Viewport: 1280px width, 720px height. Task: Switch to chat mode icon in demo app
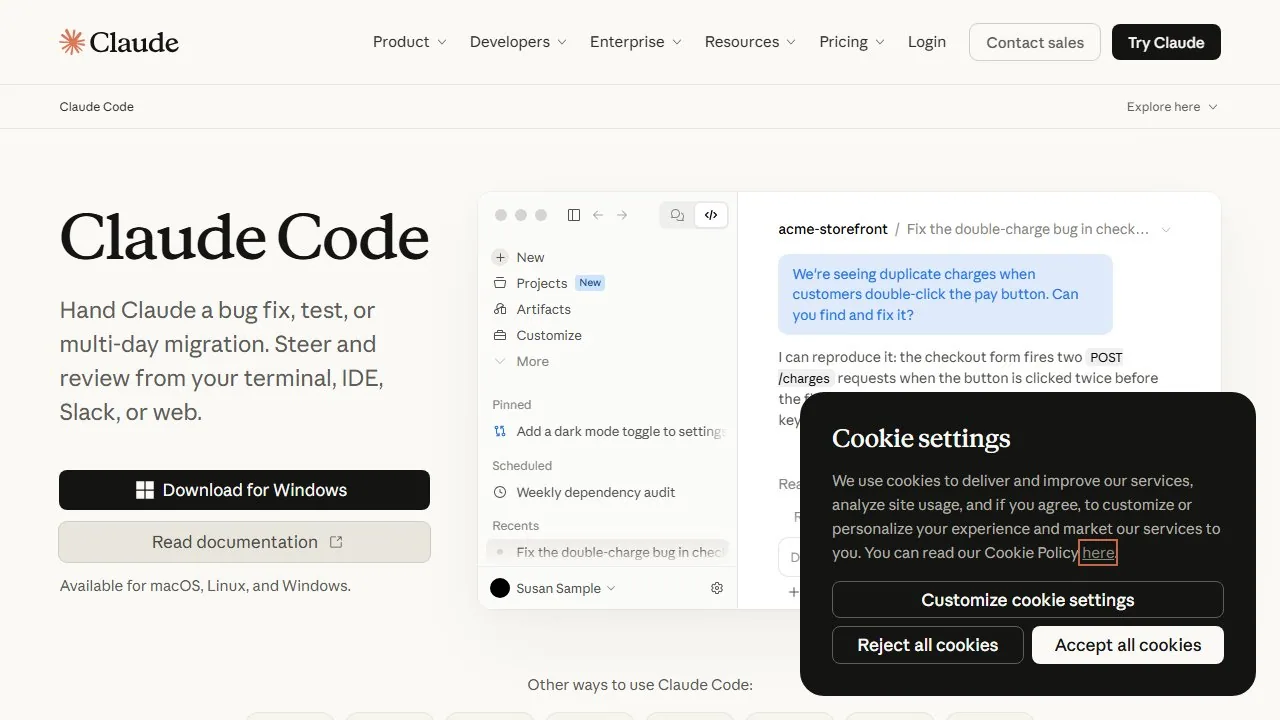tap(678, 215)
